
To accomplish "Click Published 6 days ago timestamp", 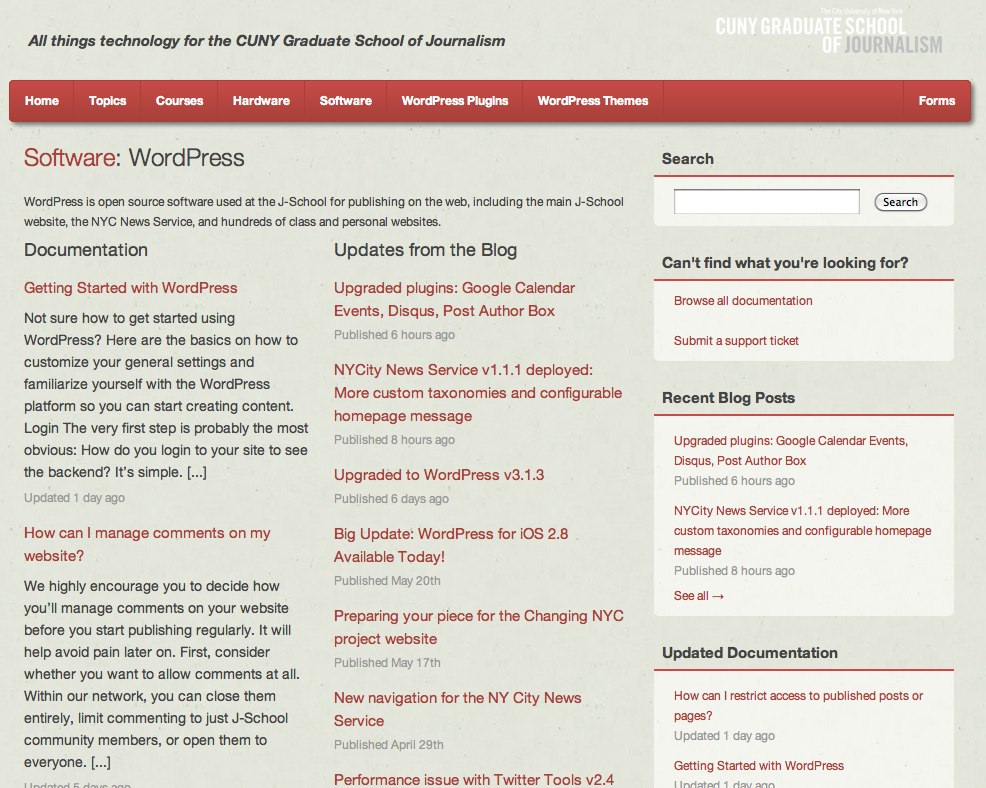I will [x=391, y=499].
